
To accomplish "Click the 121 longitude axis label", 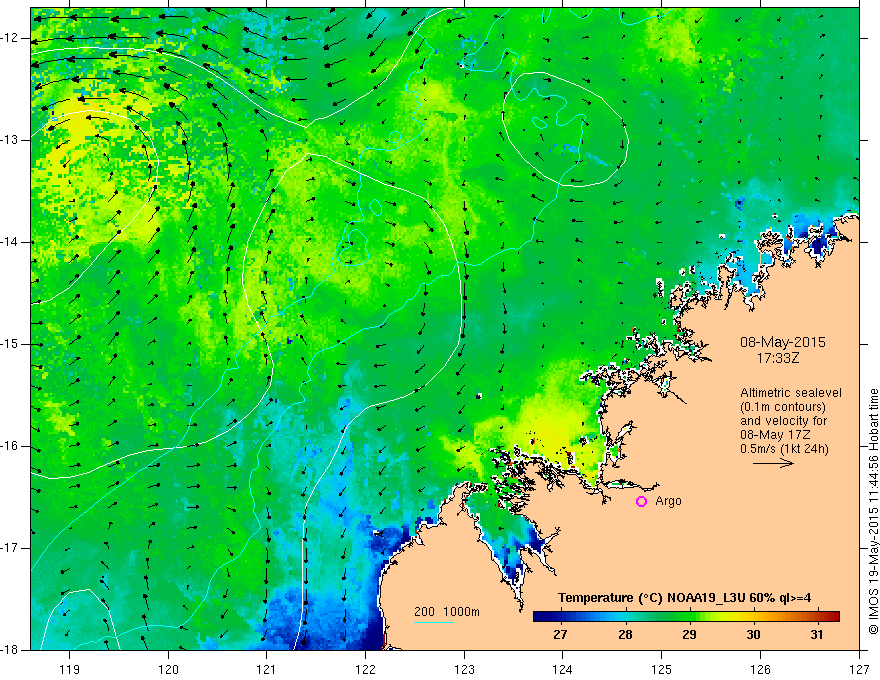I will [x=267, y=669].
